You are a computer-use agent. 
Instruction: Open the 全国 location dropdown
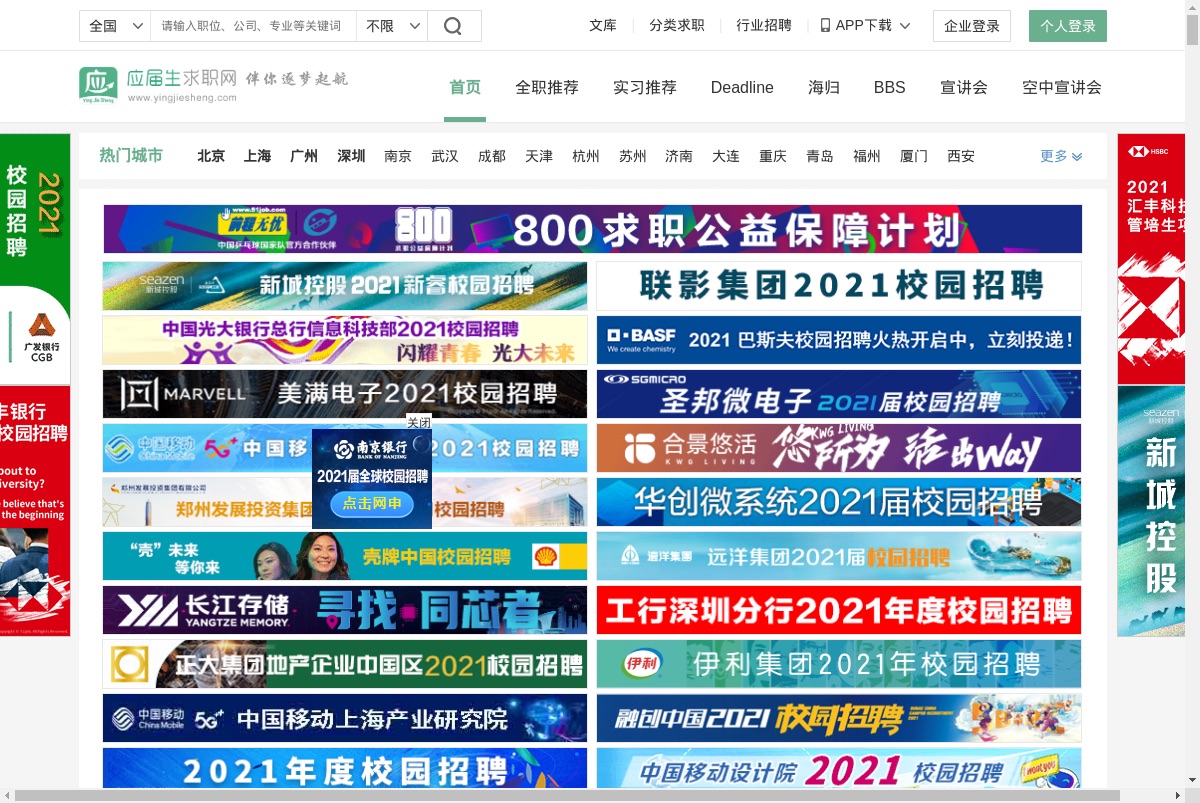pos(115,26)
